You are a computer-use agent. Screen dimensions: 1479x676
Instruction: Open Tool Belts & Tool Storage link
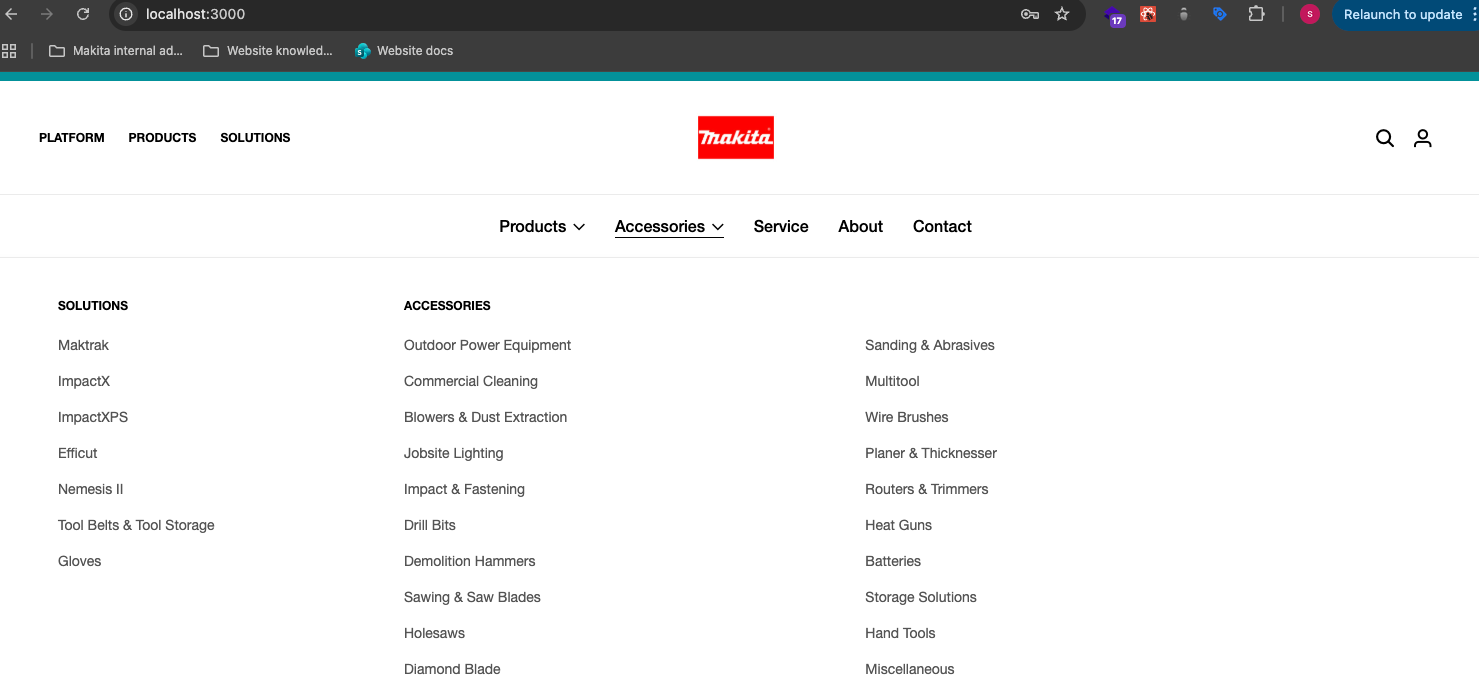pyautogui.click(x=136, y=525)
